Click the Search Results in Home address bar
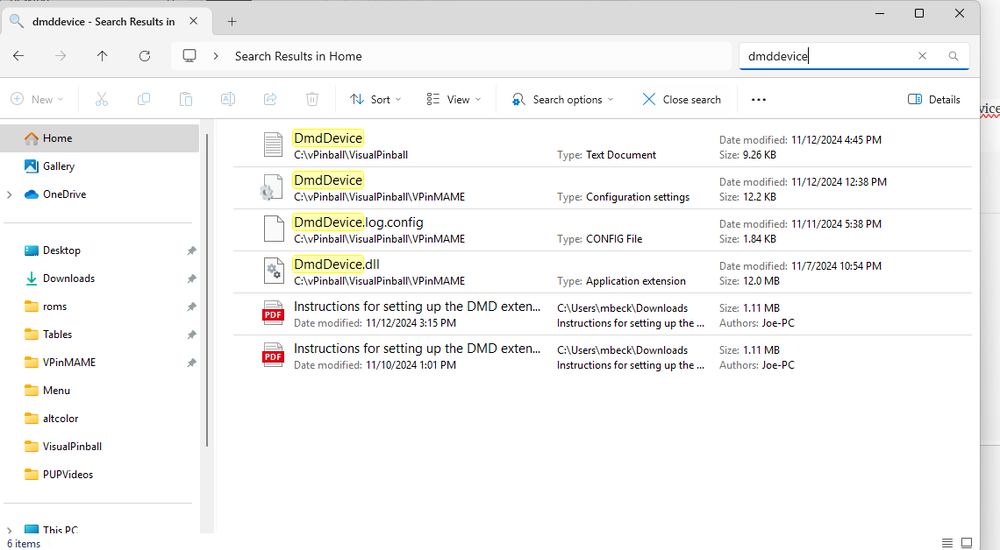 click(x=451, y=56)
